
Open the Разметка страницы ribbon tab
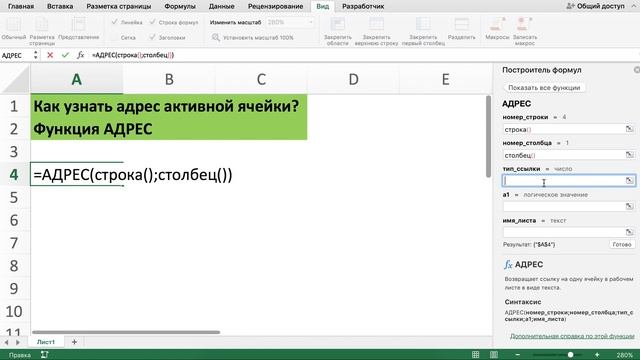click(x=119, y=6)
